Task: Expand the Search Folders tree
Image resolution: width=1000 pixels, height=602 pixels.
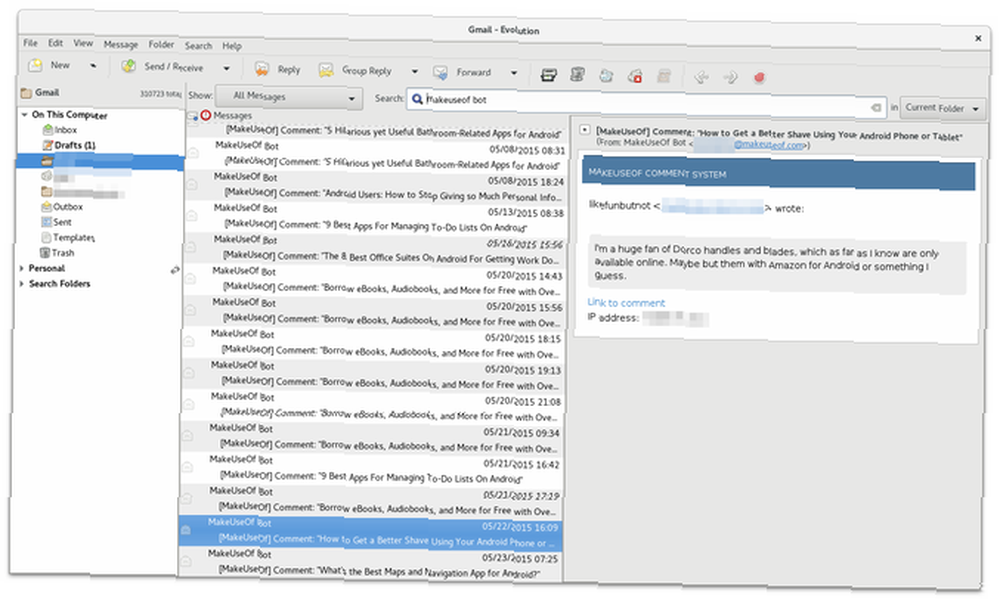Action: (x=22, y=283)
